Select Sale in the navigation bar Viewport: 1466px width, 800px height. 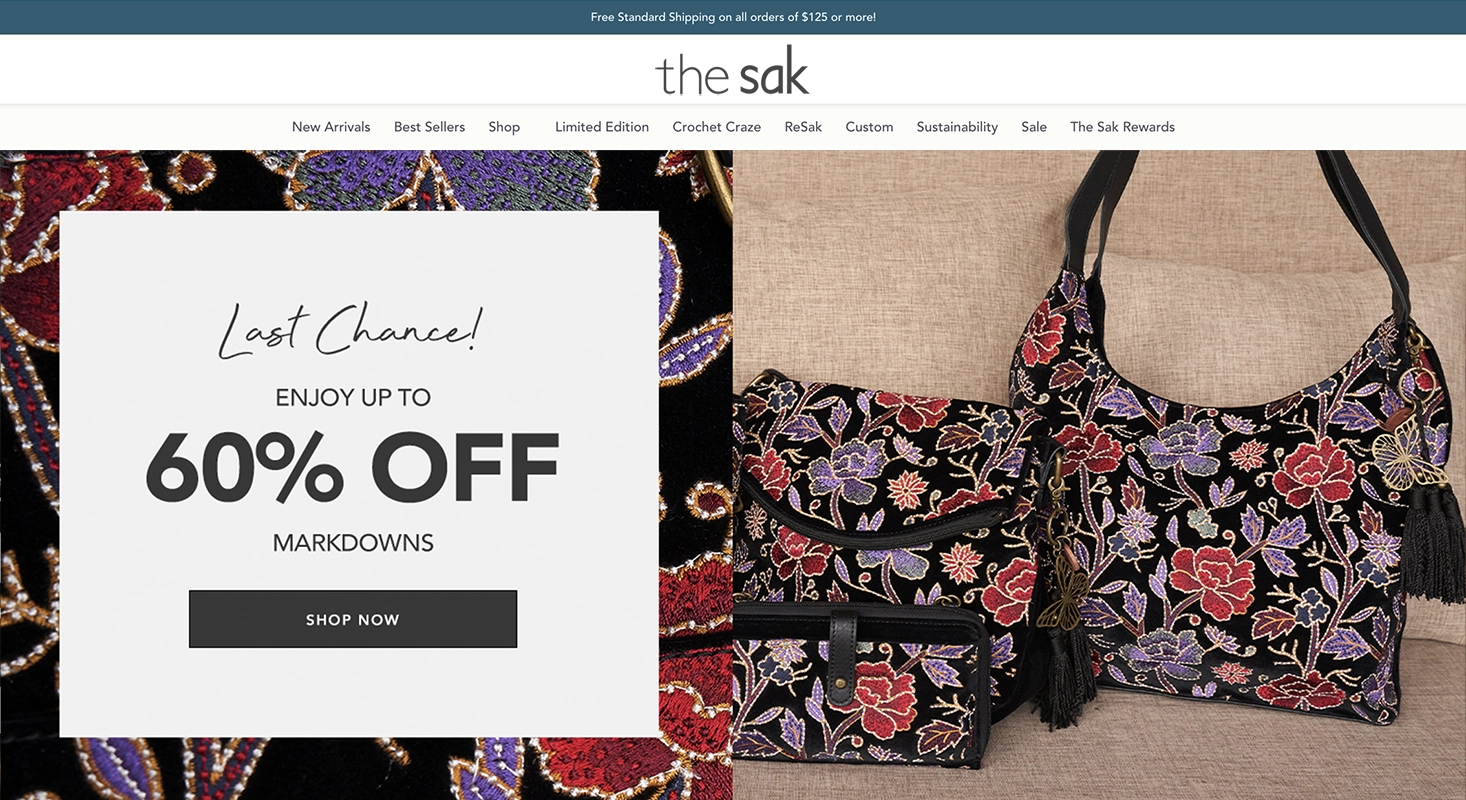click(x=1034, y=127)
